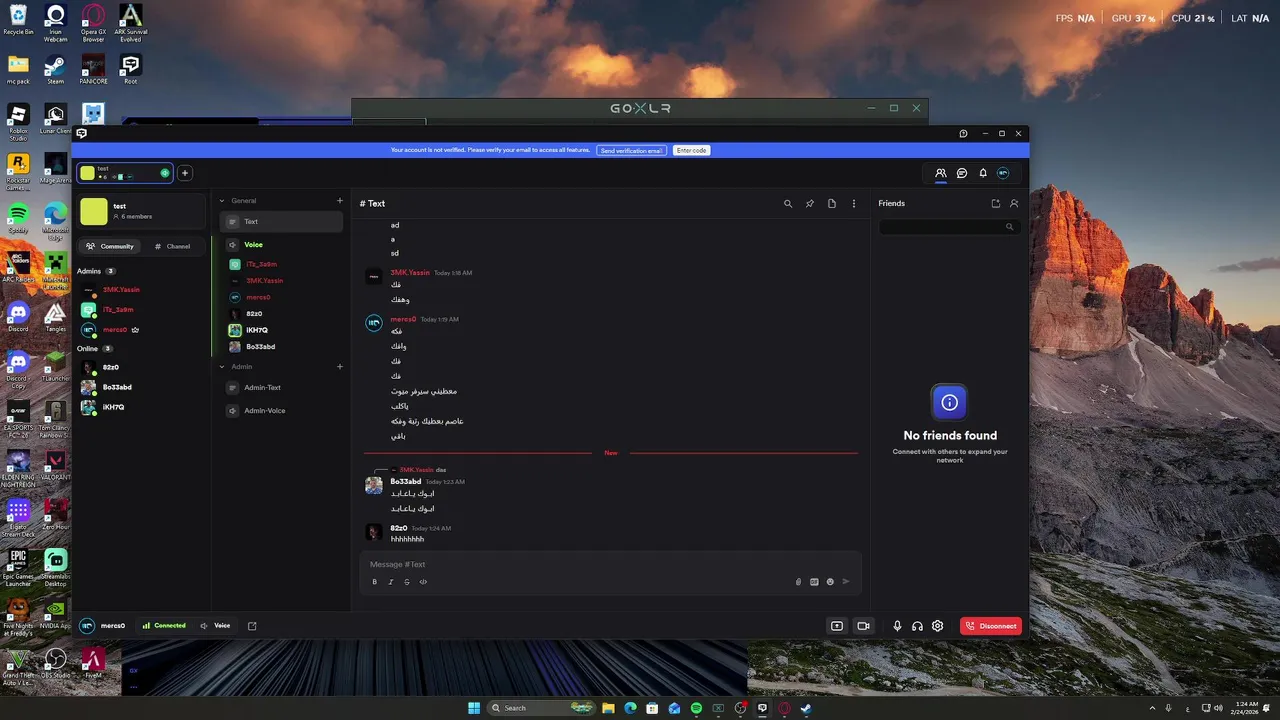Open the GIF picker icon

(x=814, y=582)
